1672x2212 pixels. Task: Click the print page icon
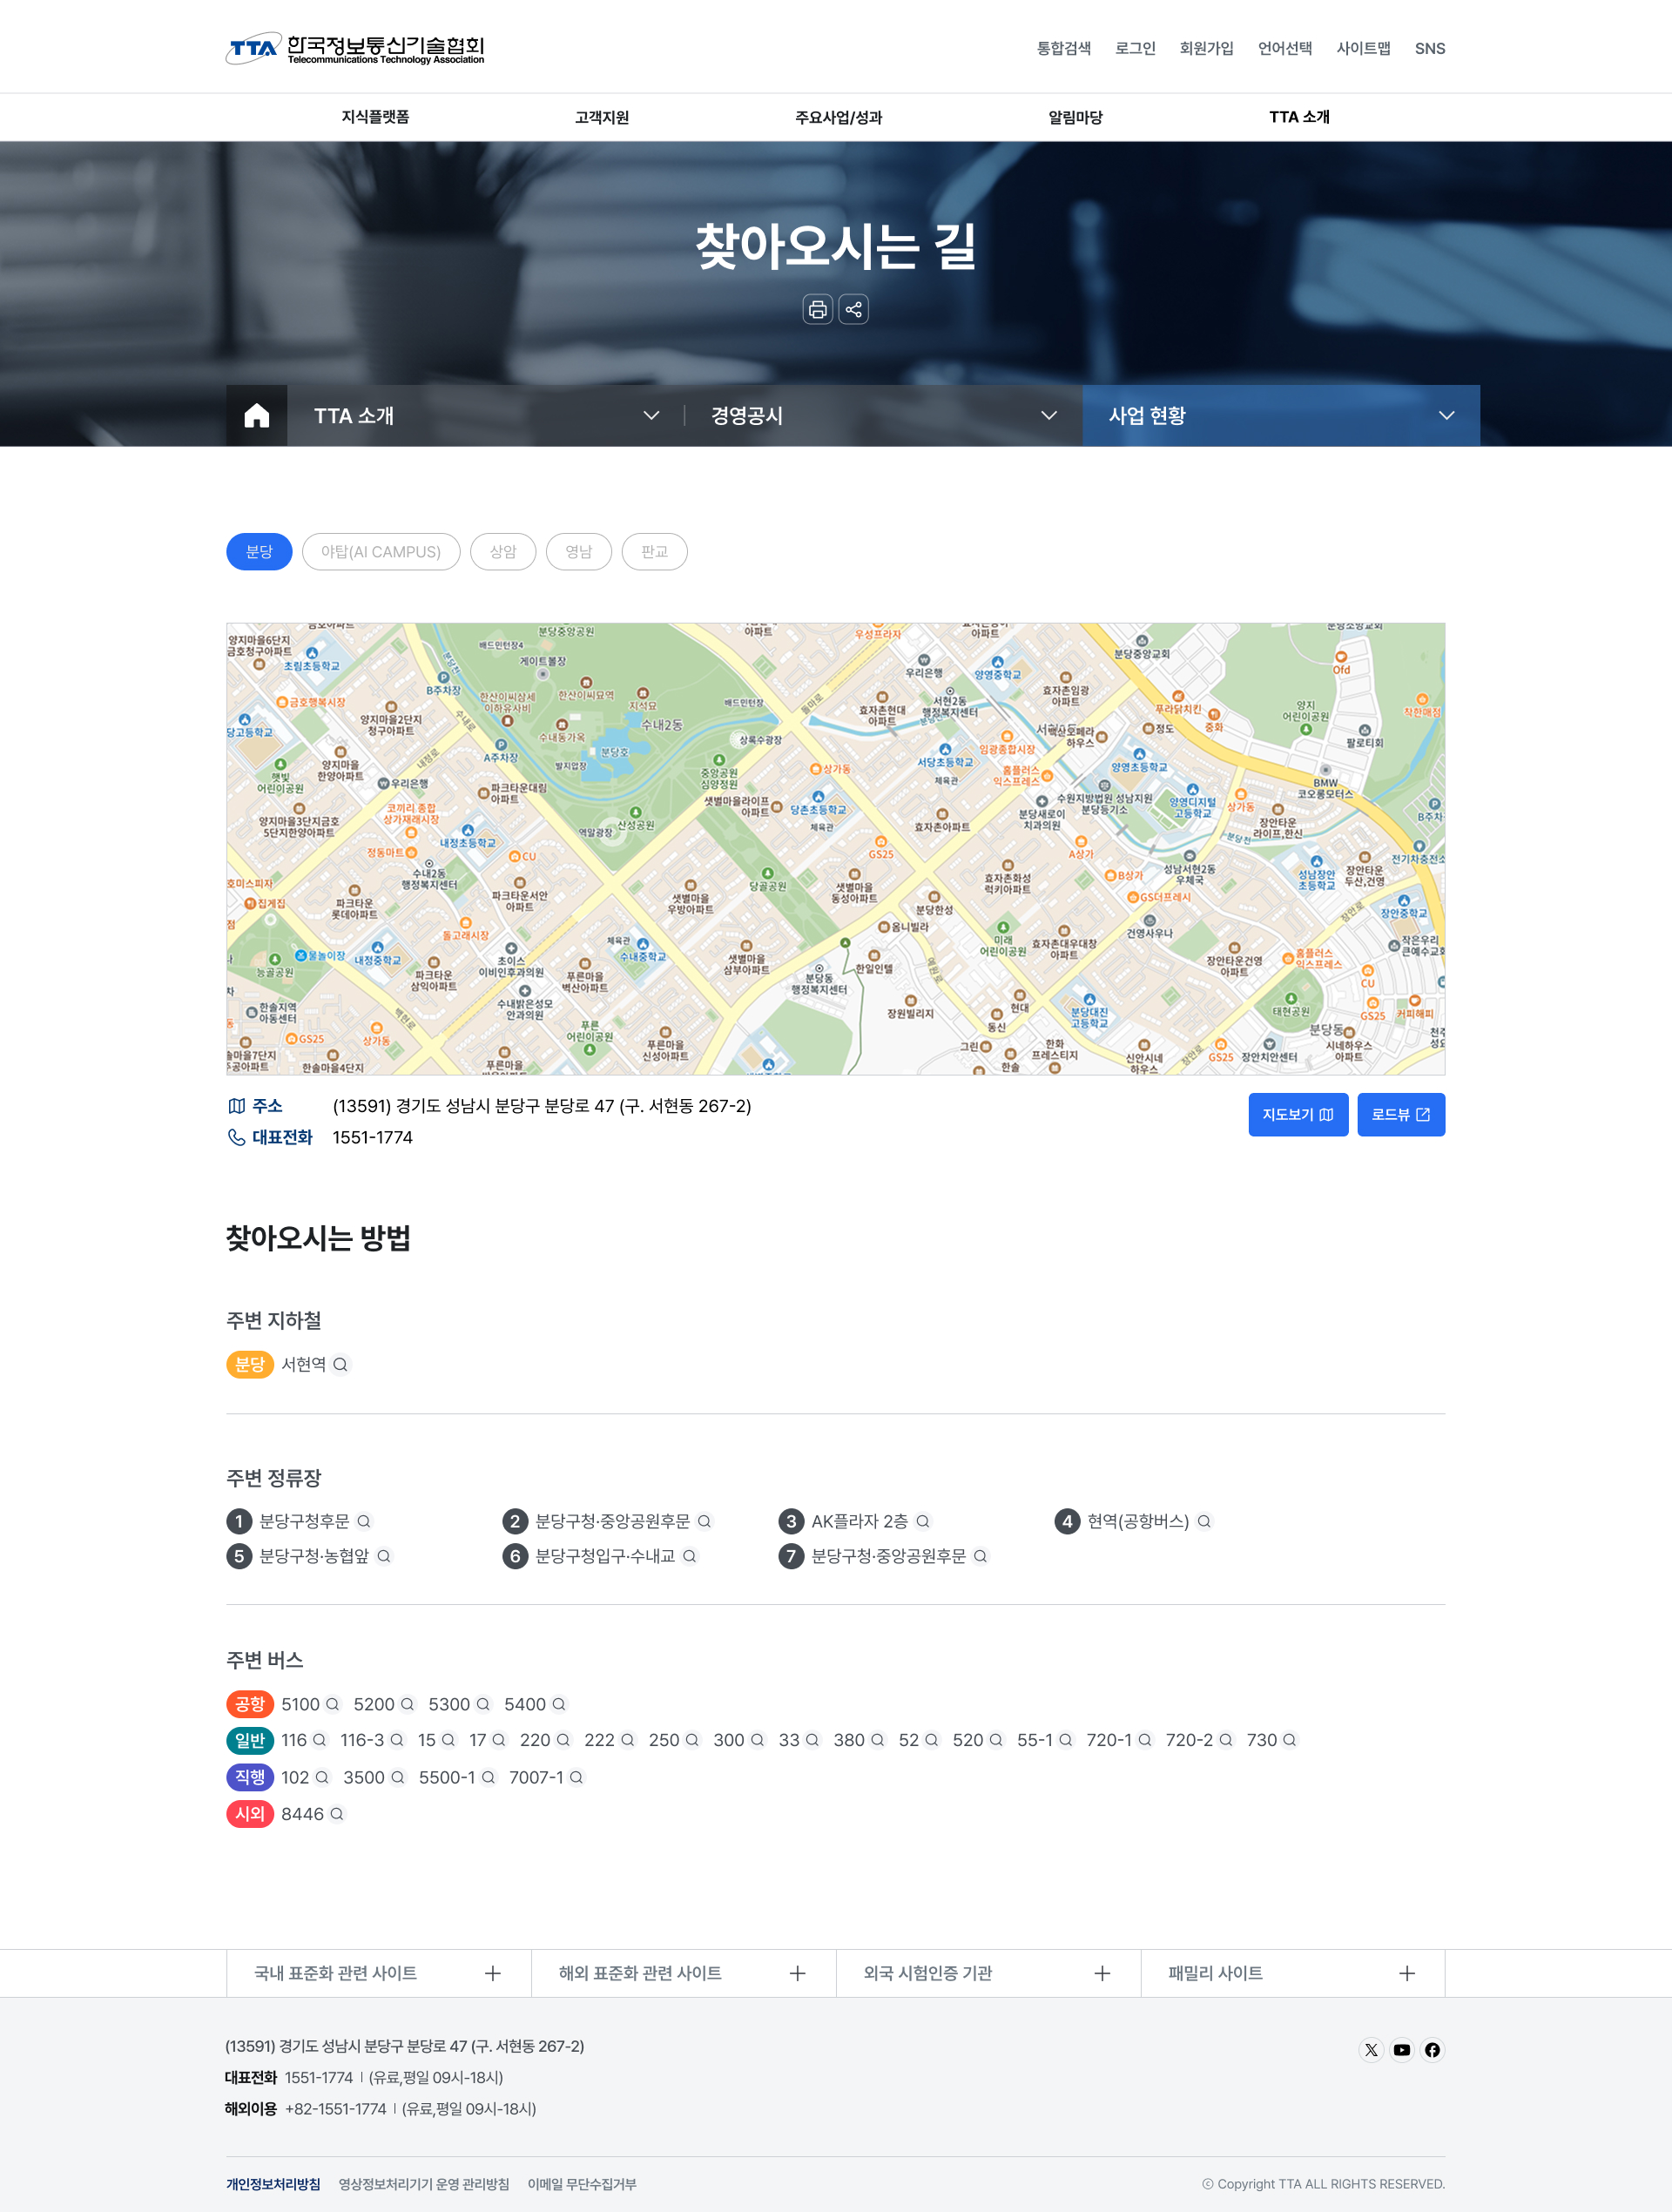[x=817, y=309]
